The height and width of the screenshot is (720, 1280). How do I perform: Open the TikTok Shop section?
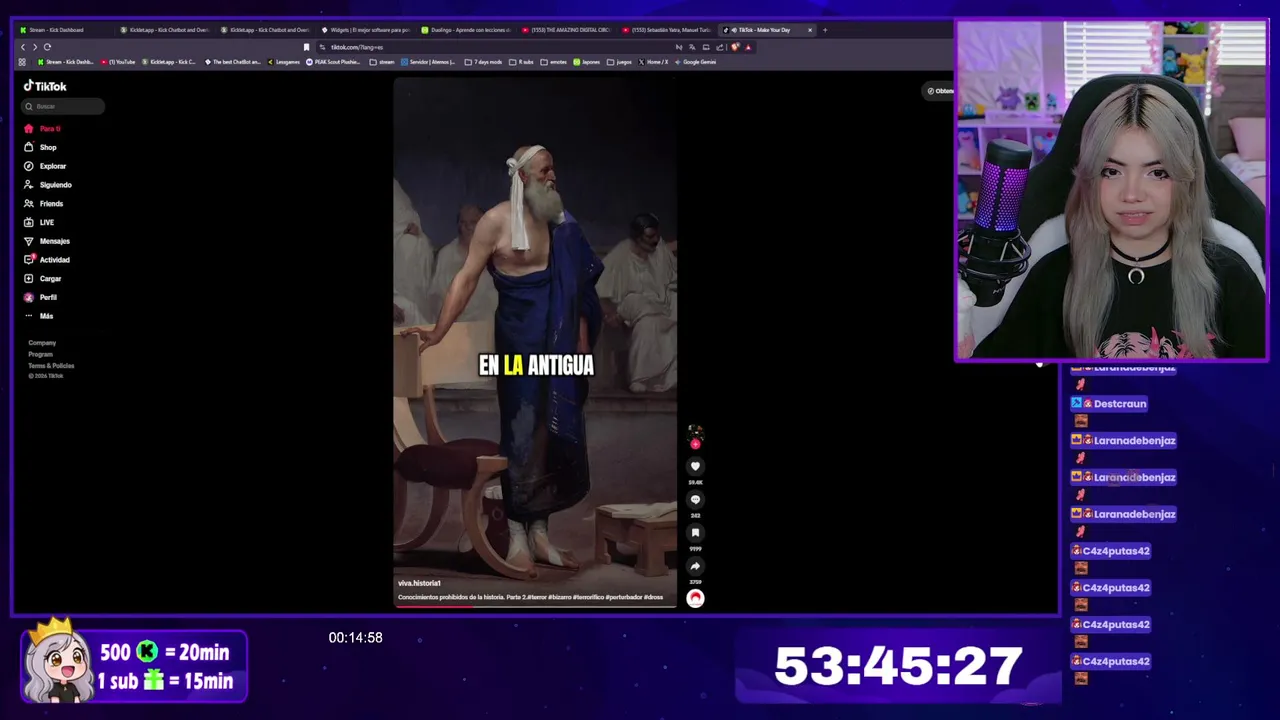(41, 147)
